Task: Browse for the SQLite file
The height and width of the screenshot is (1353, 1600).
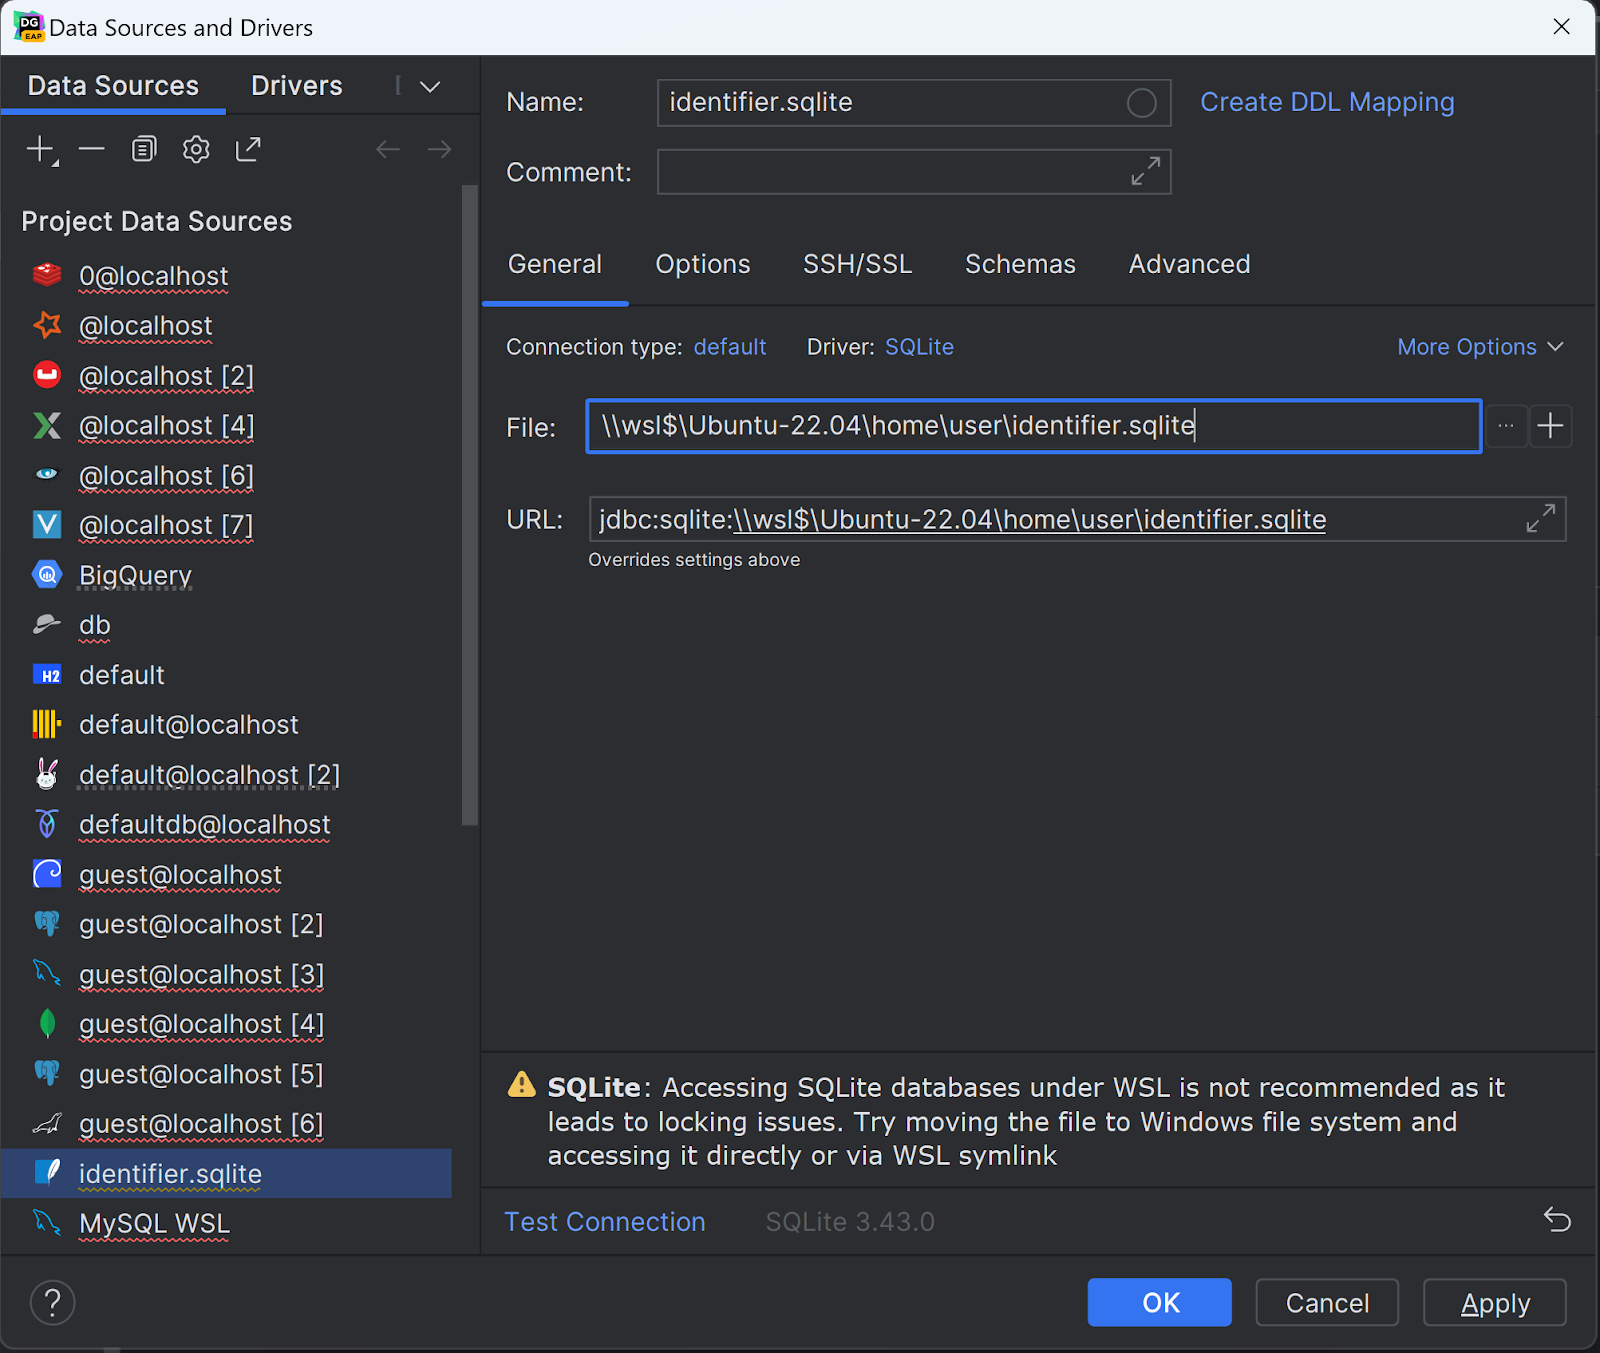Action: point(1506,426)
